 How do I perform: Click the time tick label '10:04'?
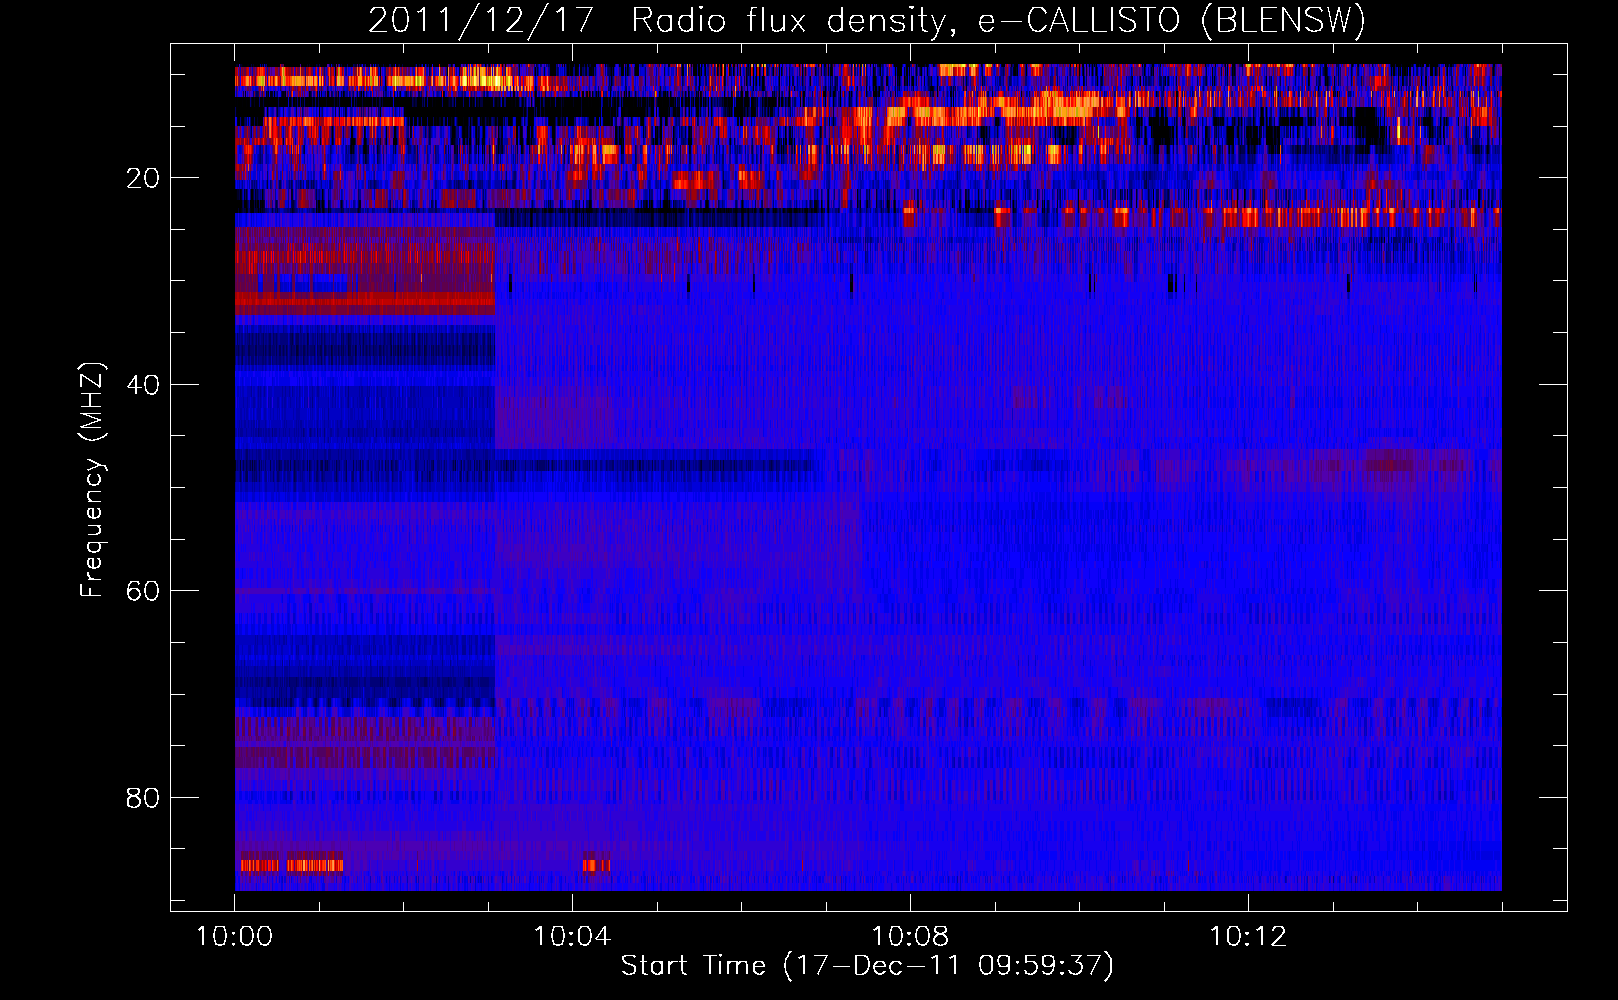coord(572,937)
